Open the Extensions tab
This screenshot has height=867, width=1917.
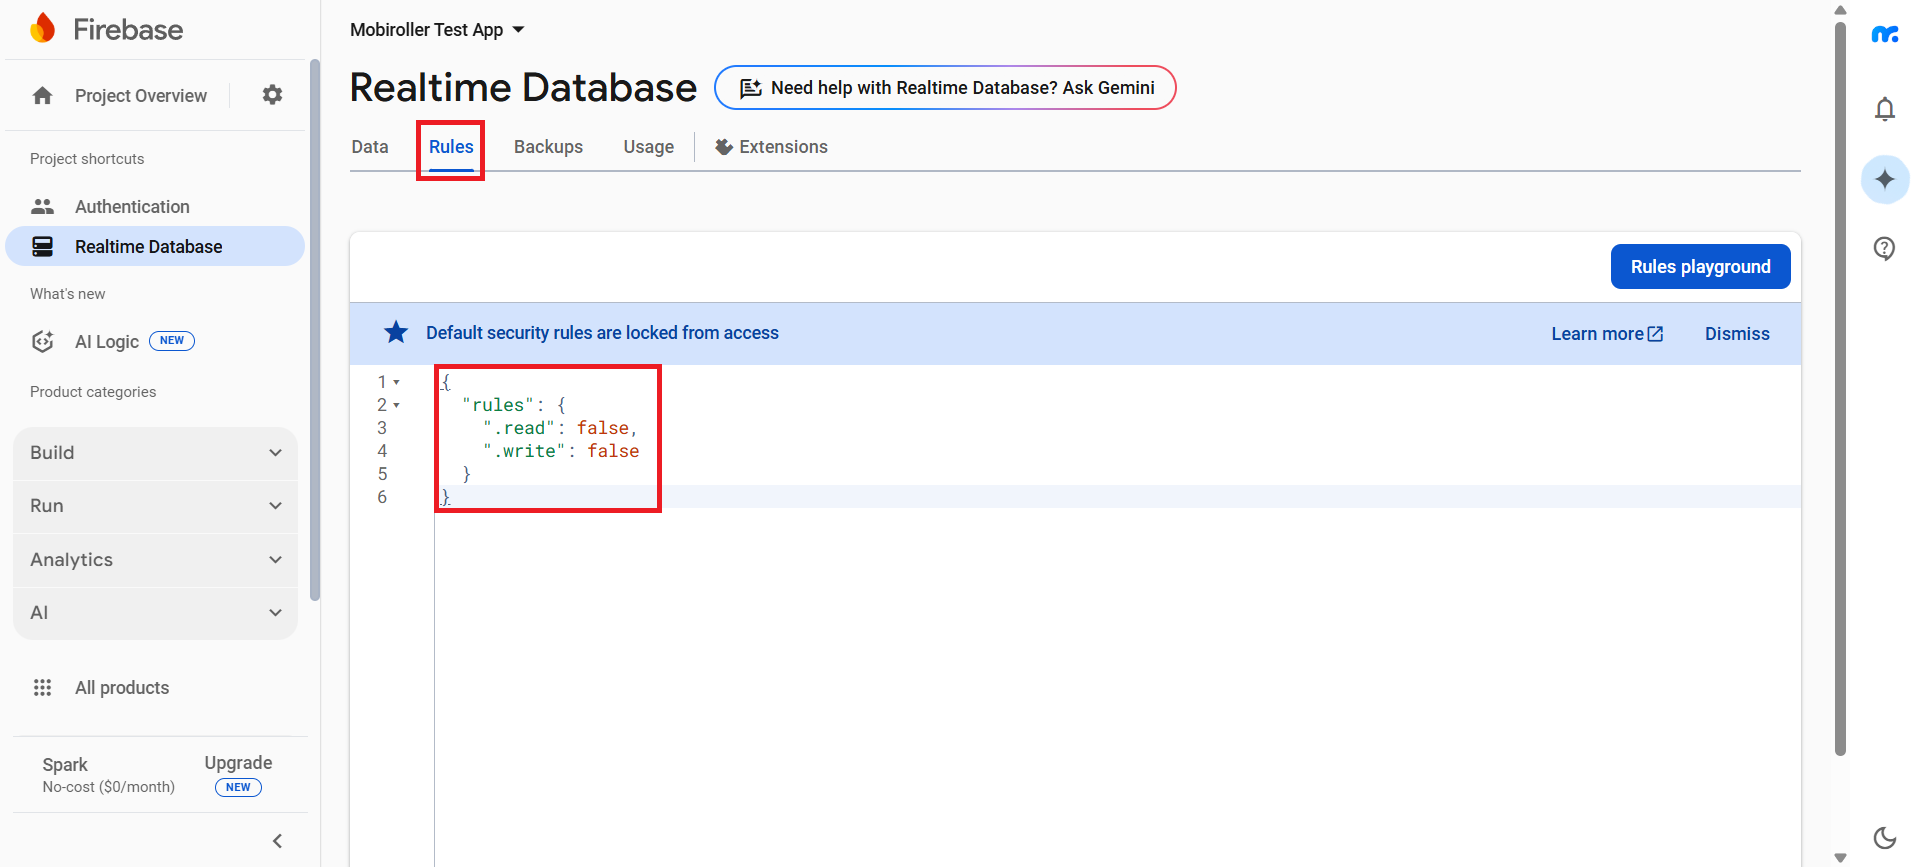(x=772, y=147)
